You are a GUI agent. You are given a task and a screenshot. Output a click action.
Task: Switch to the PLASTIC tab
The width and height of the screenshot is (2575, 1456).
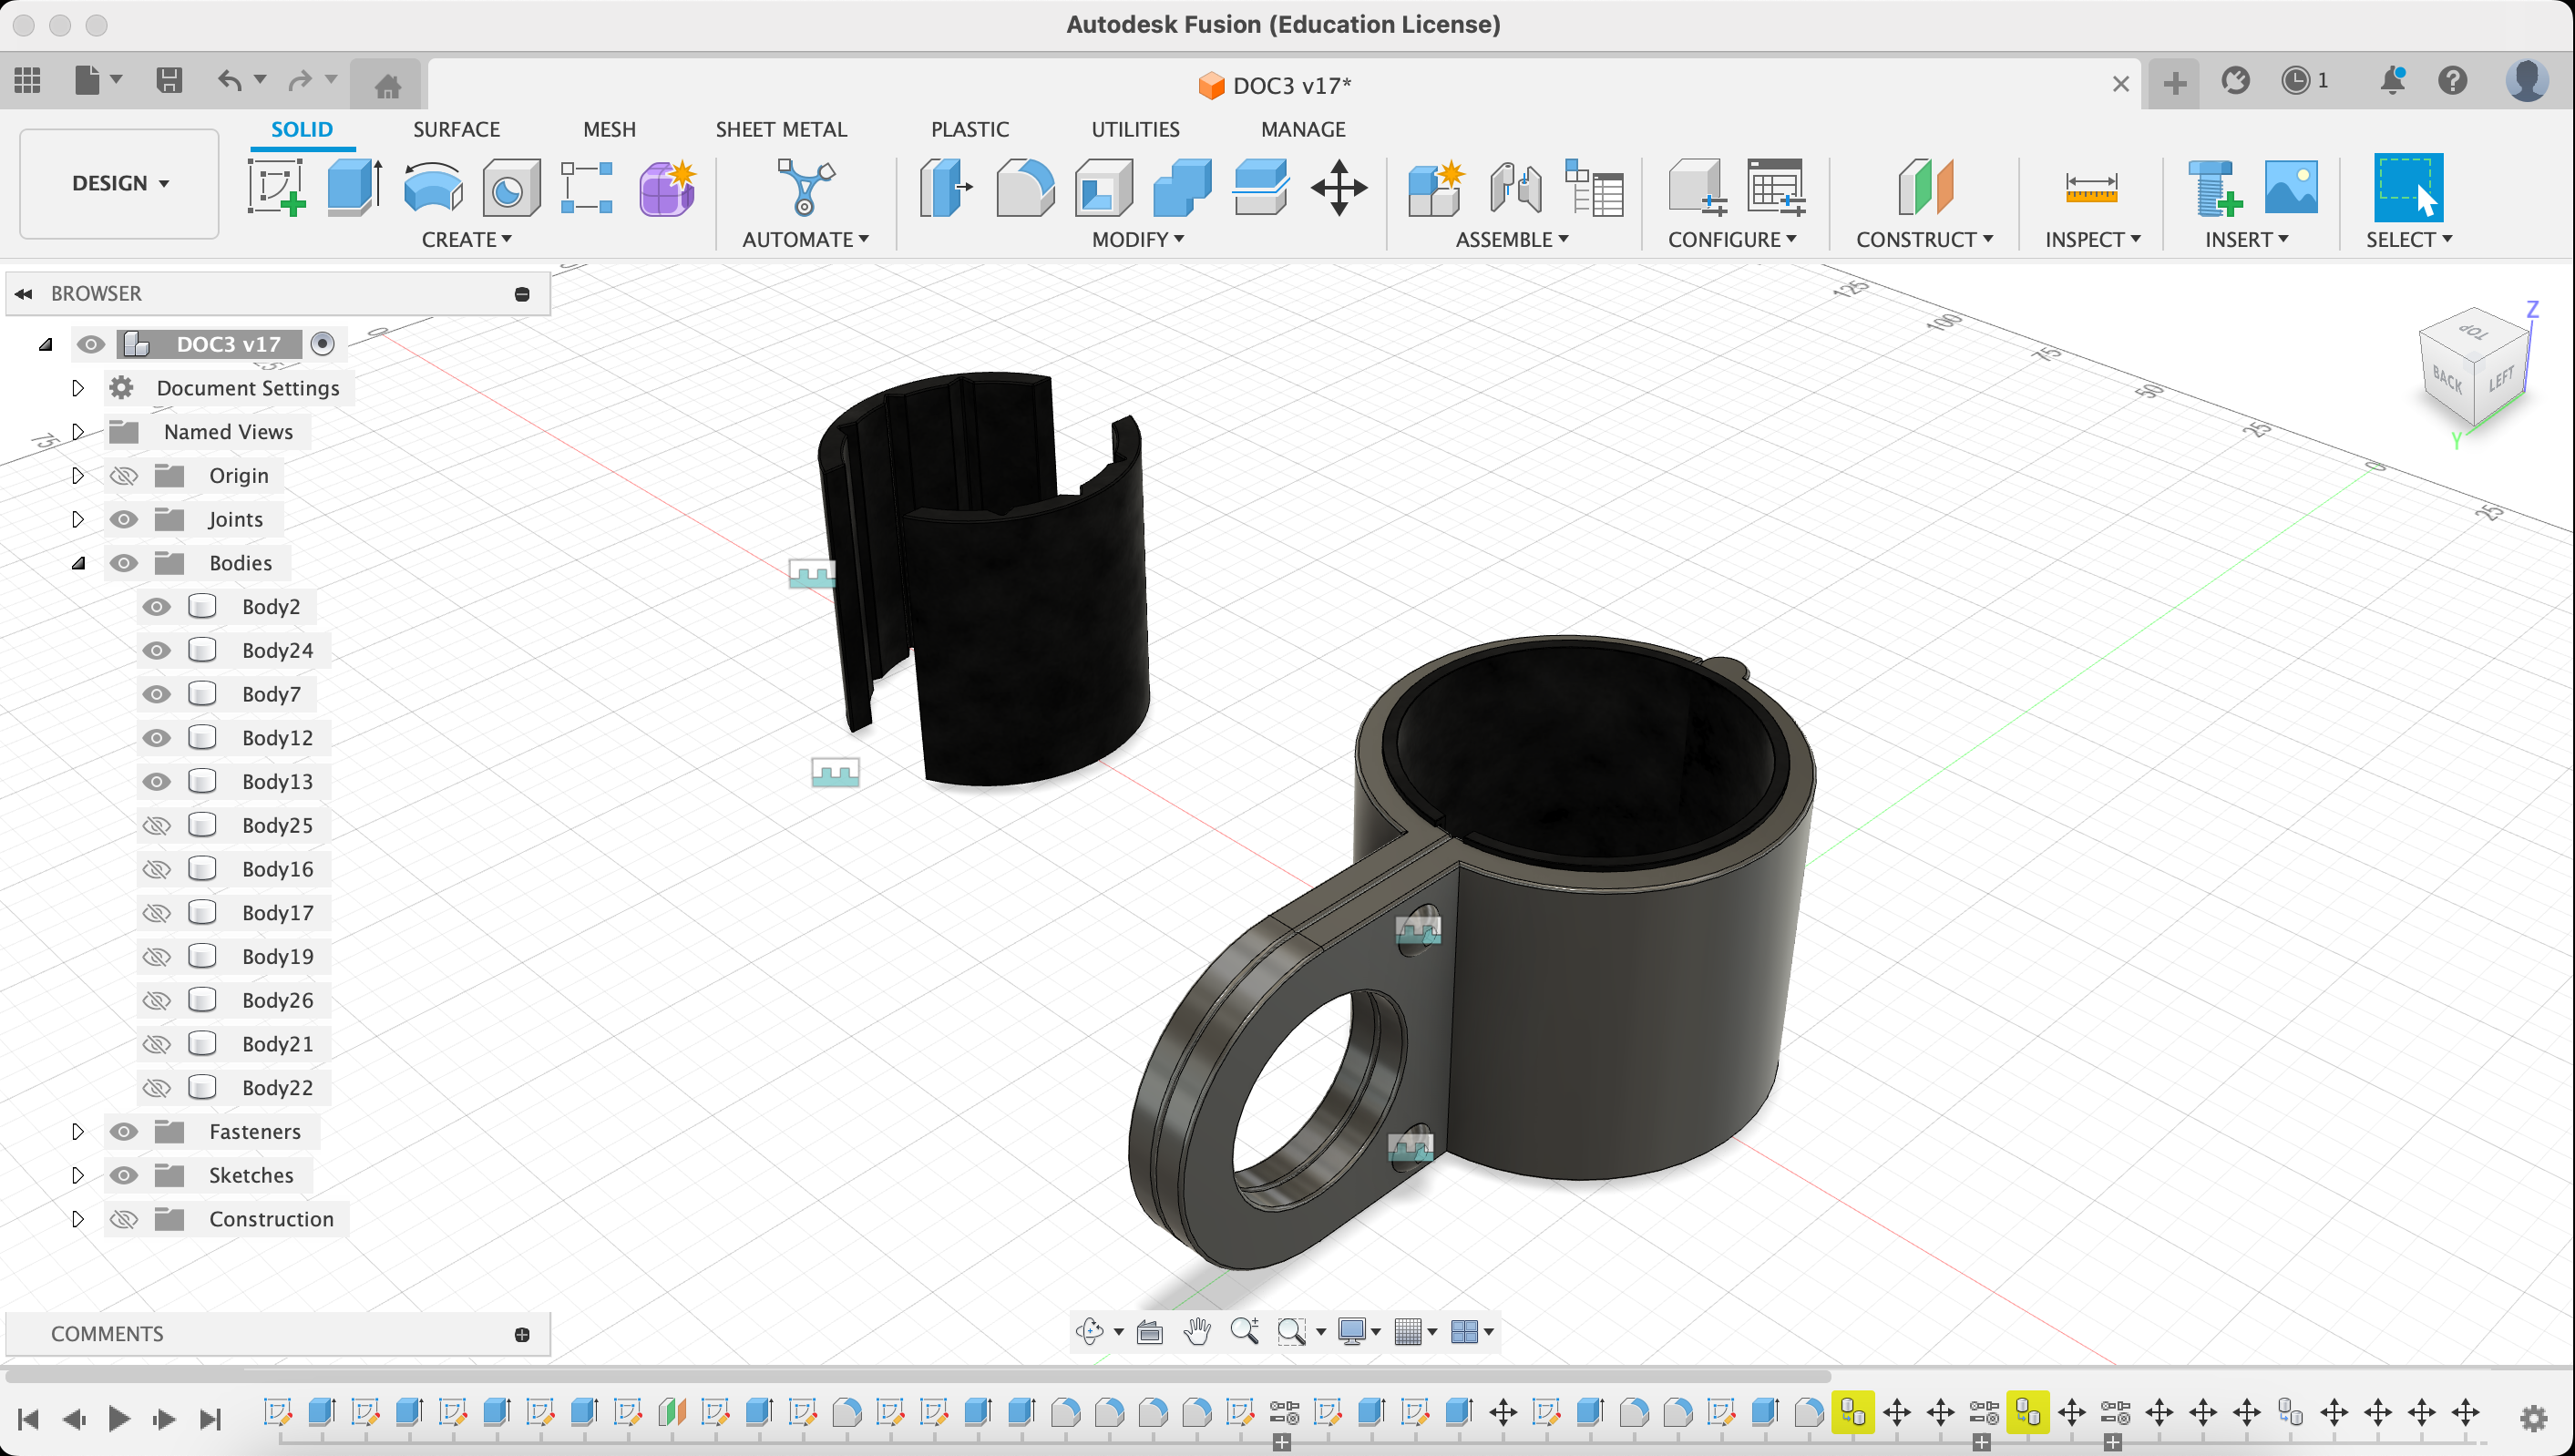click(969, 129)
